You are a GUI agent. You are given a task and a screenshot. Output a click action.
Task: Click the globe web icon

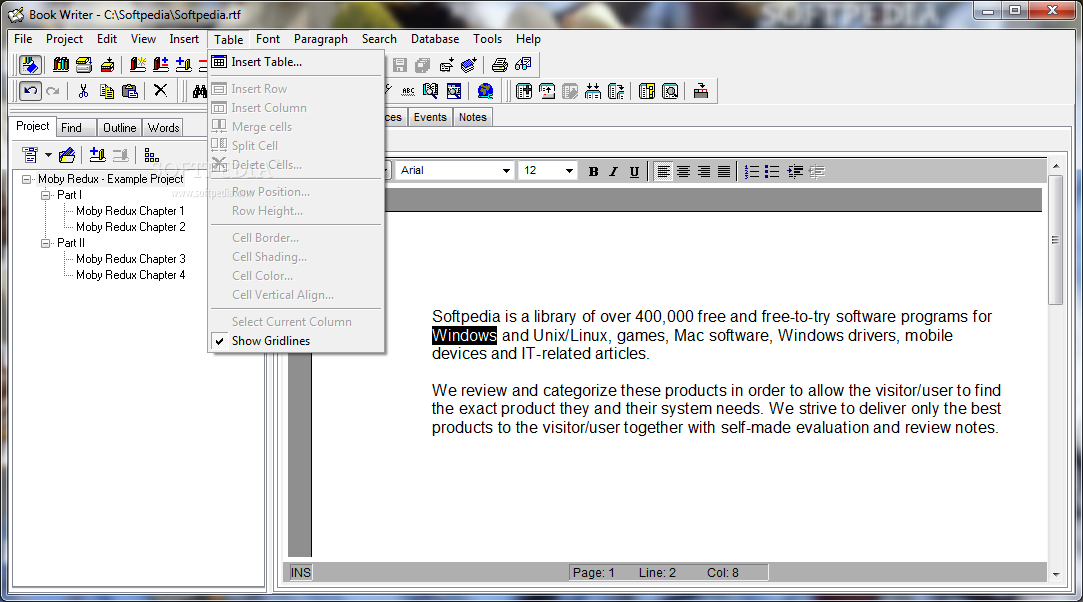pos(486,91)
